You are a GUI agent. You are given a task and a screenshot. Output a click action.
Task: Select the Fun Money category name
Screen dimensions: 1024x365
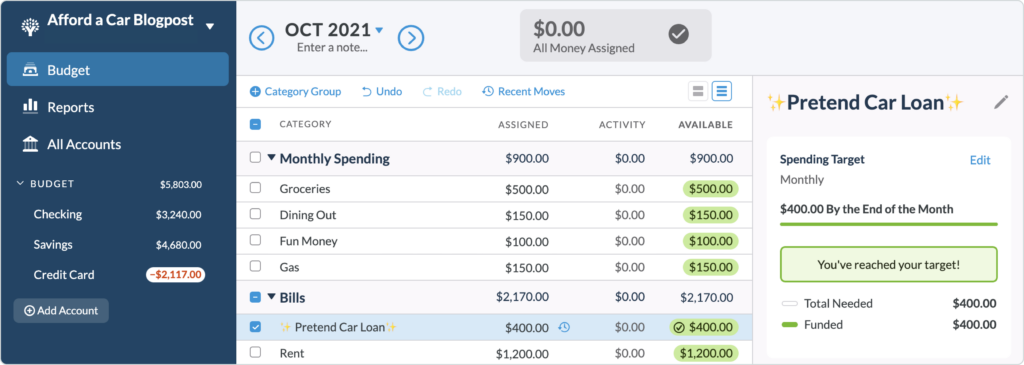(x=308, y=241)
